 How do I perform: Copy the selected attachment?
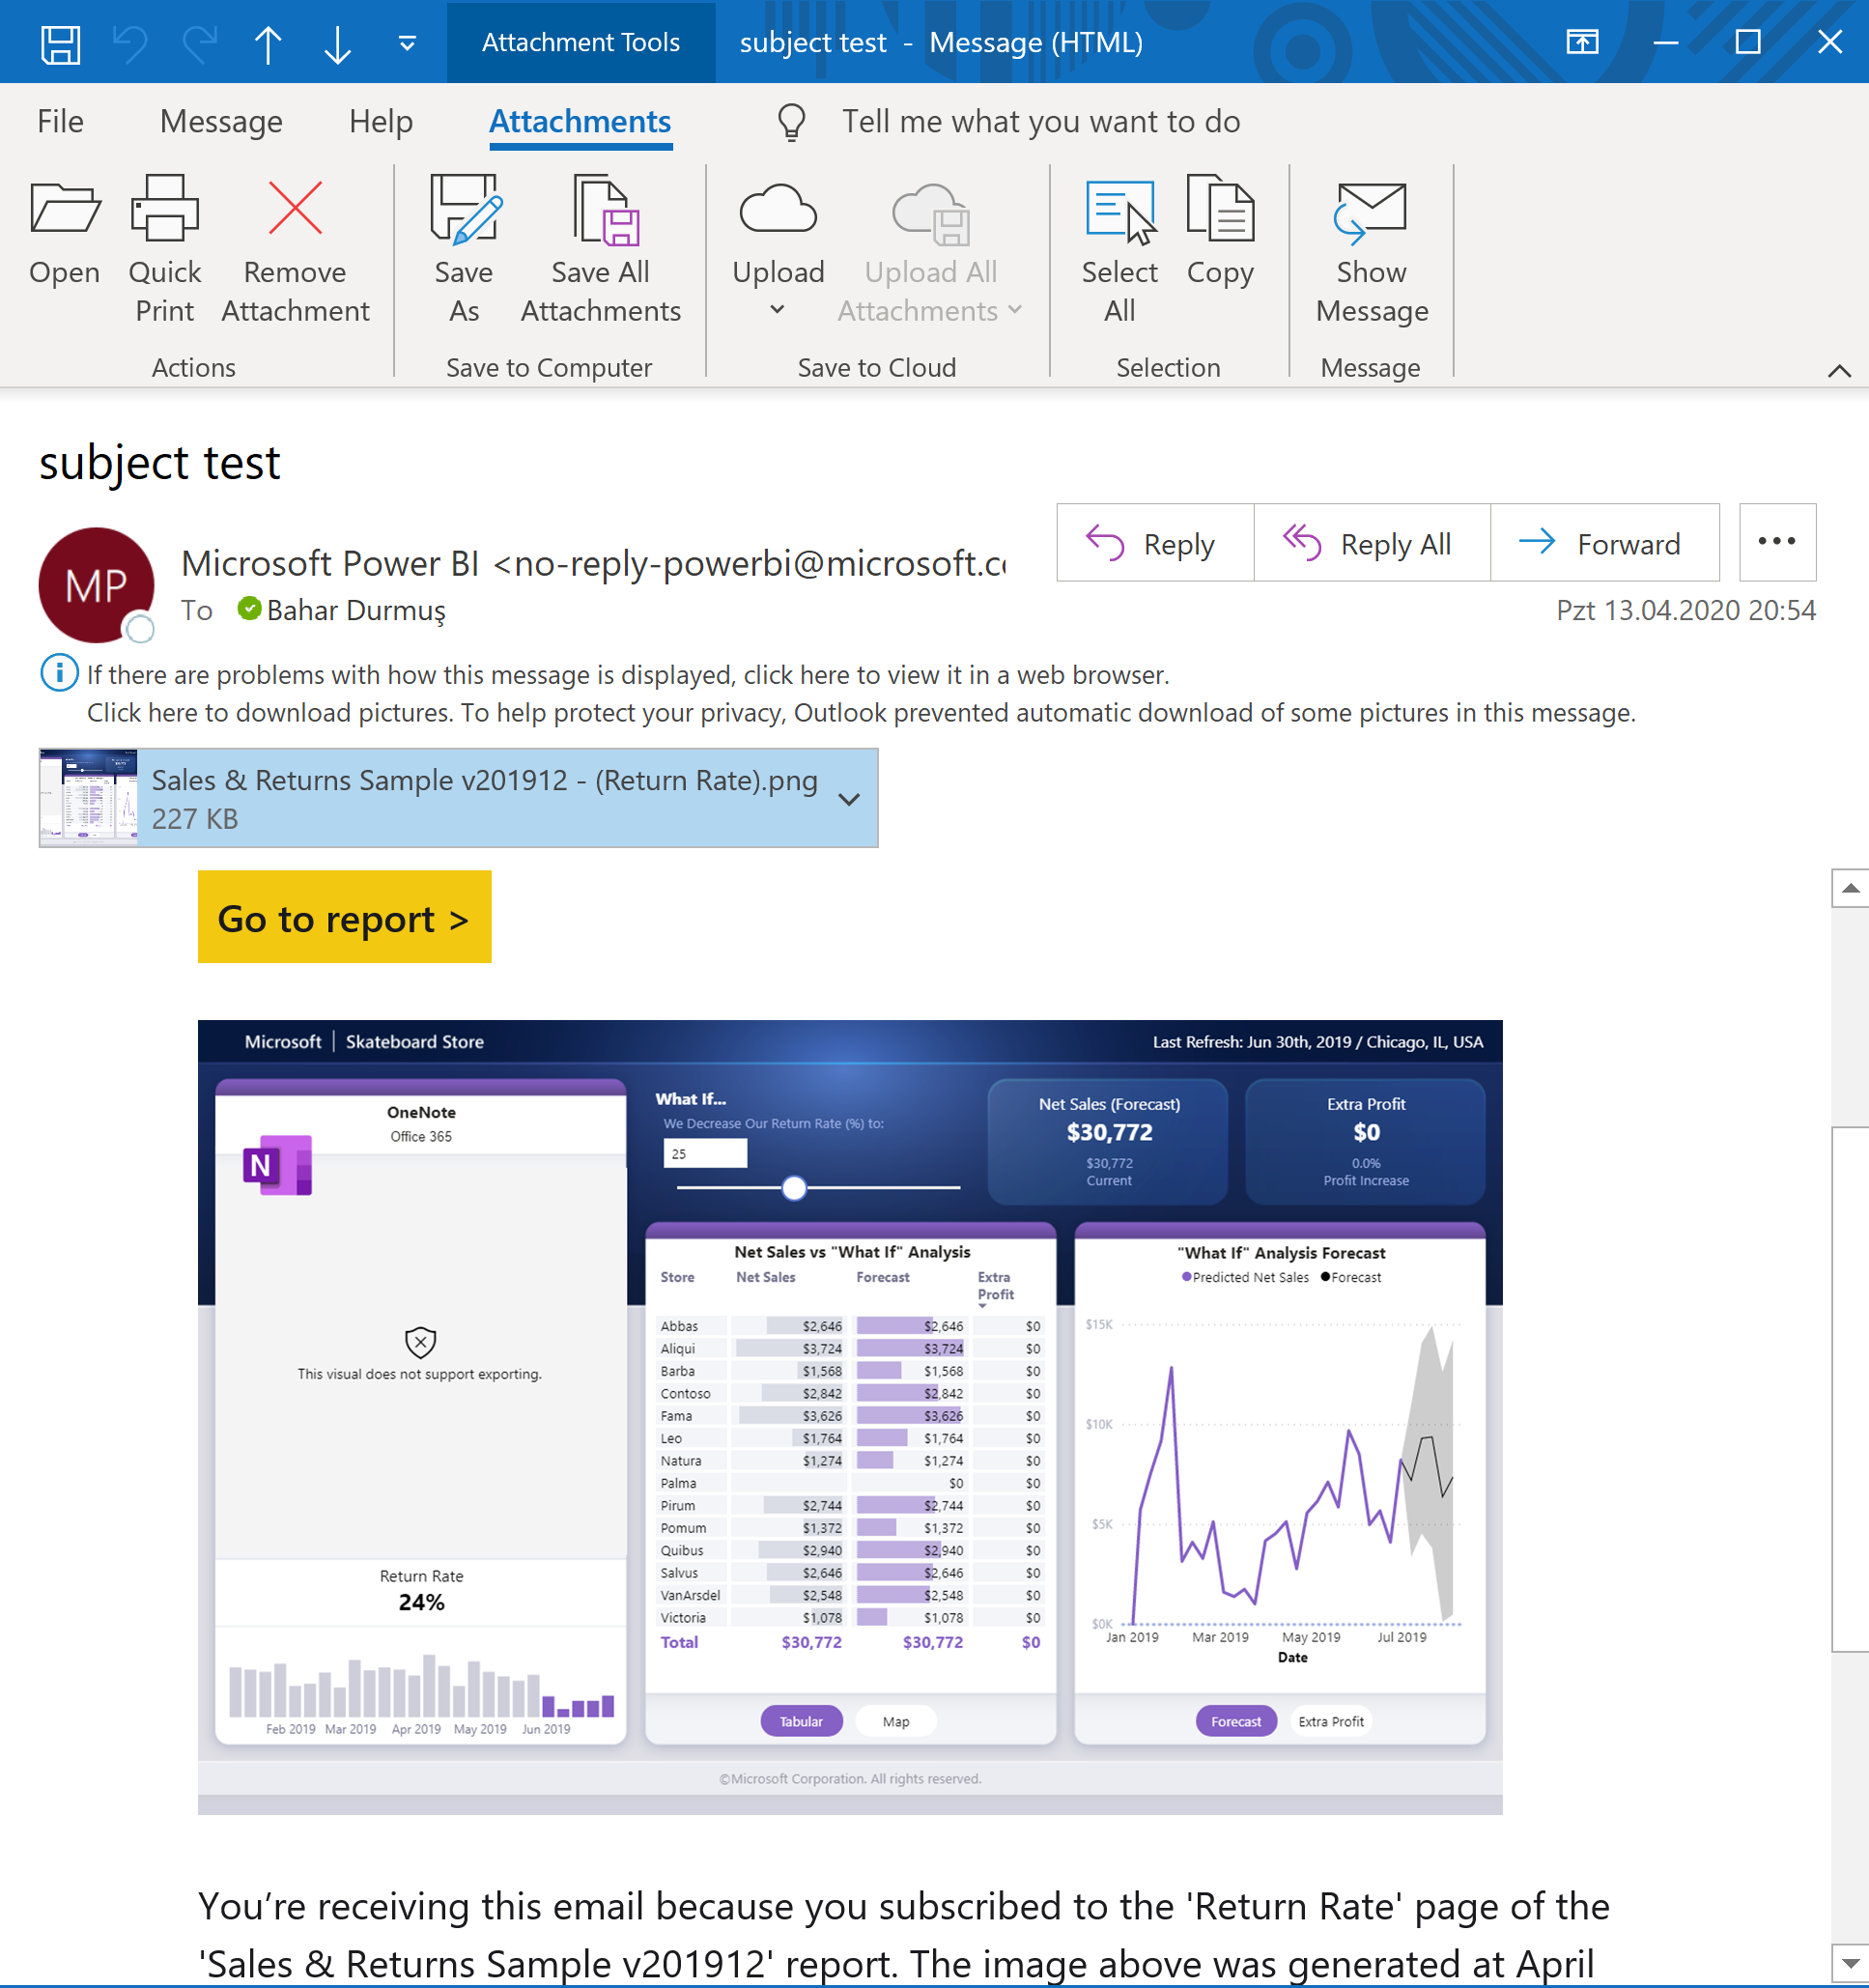(x=1220, y=232)
